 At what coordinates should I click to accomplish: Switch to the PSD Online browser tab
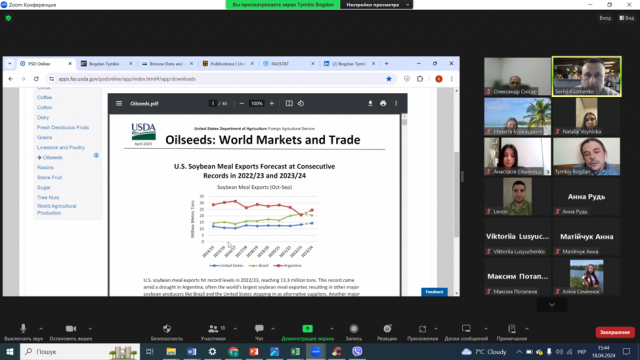click(x=46, y=64)
